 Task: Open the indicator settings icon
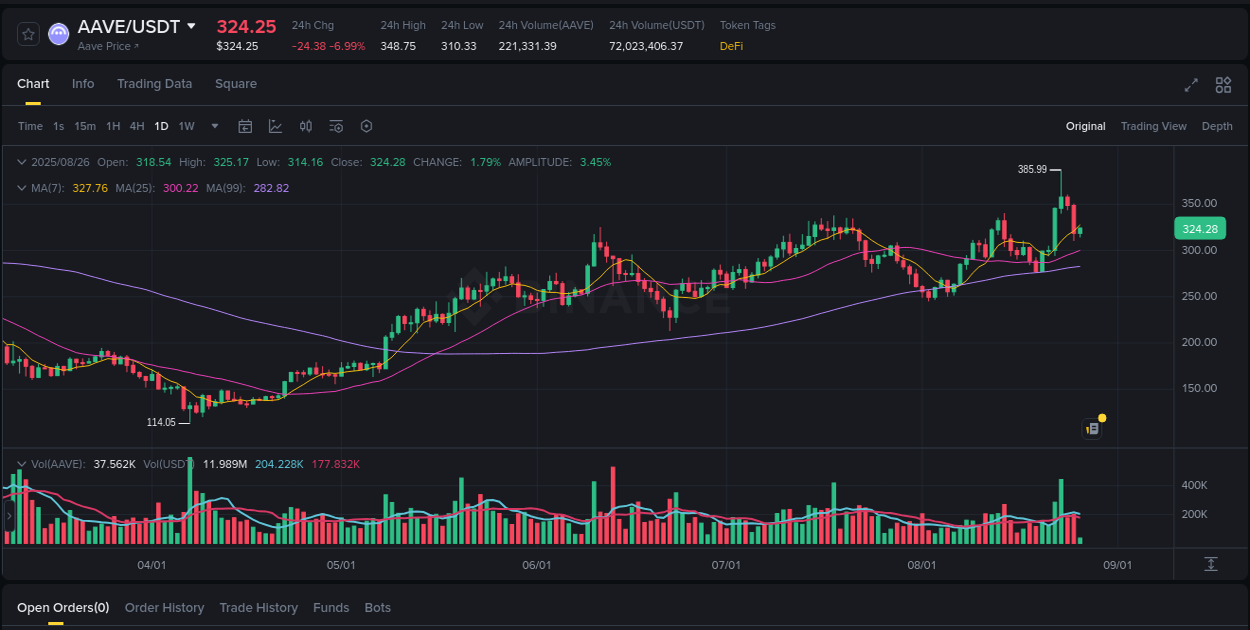pyautogui.click(x=336, y=126)
